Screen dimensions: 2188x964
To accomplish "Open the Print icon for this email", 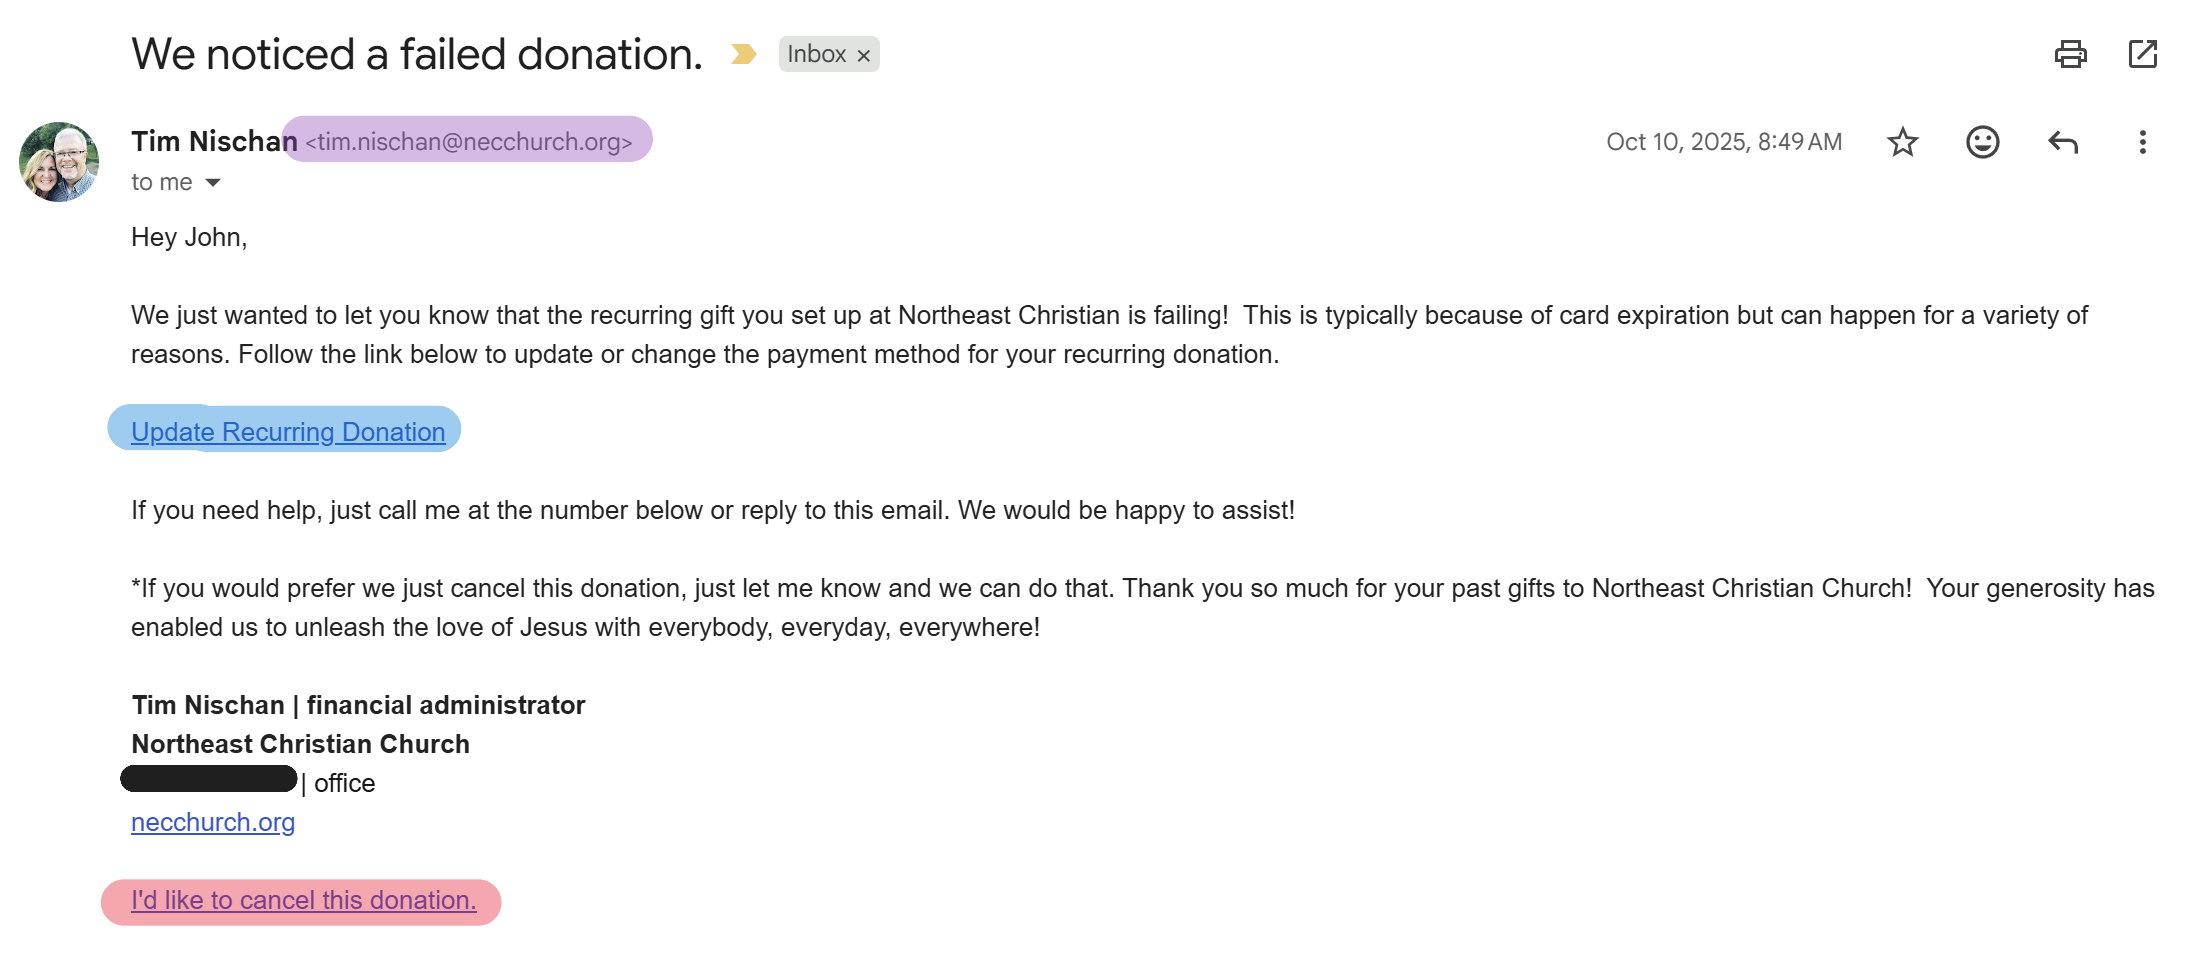I will pos(2070,55).
